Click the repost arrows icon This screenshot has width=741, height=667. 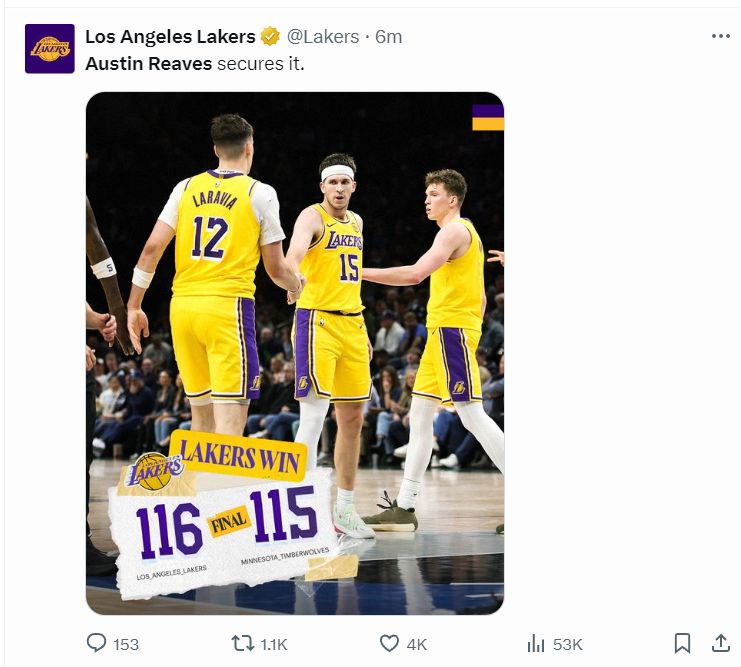[242, 643]
